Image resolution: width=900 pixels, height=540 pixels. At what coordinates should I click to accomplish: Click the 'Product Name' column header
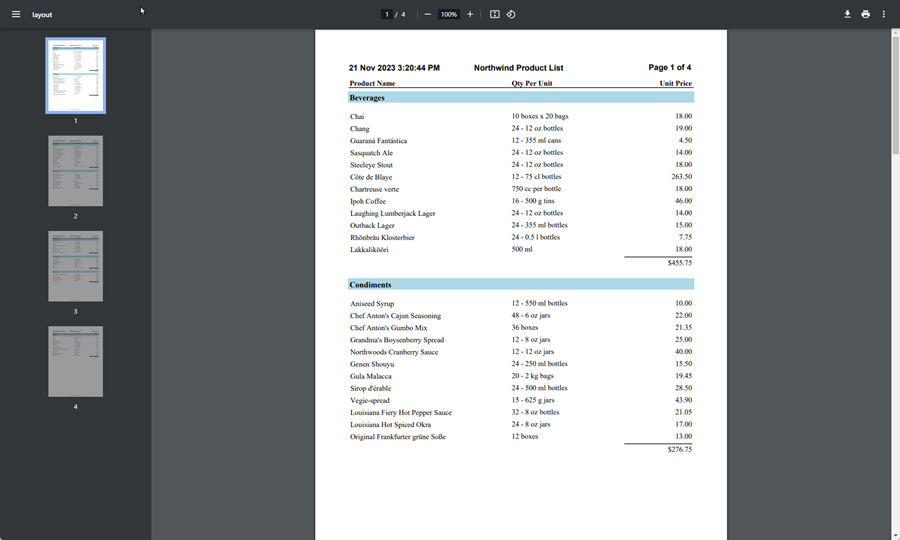pyautogui.click(x=372, y=83)
